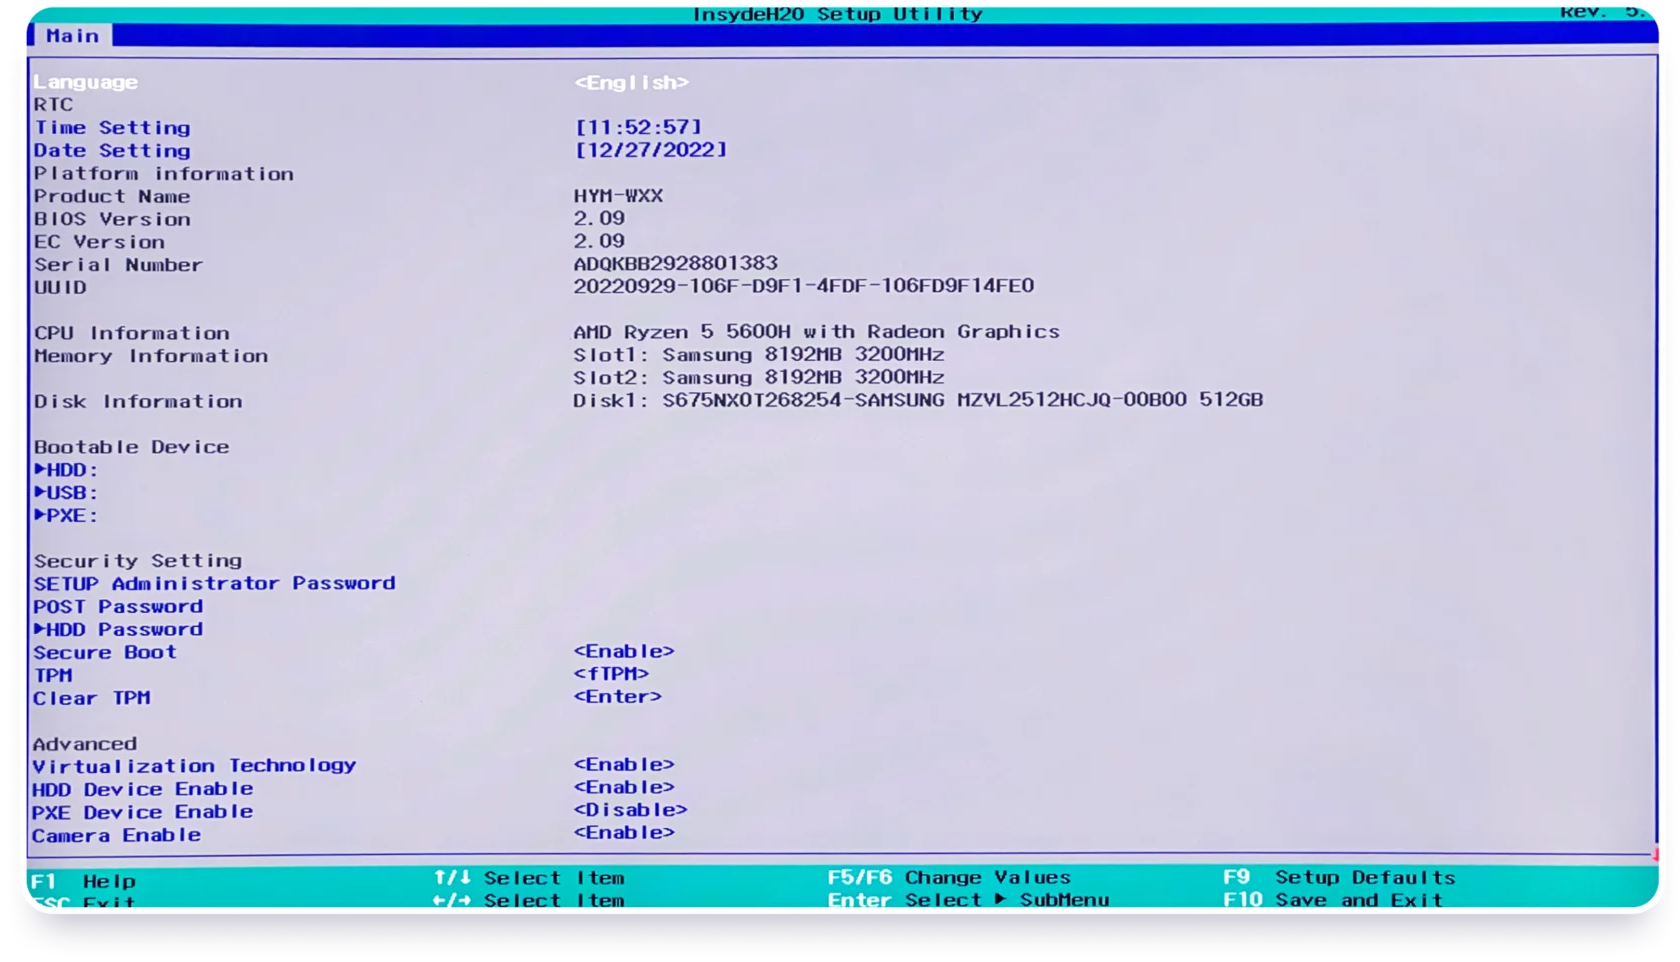
Task: Expand the USB bootable device entry
Action: (67, 493)
